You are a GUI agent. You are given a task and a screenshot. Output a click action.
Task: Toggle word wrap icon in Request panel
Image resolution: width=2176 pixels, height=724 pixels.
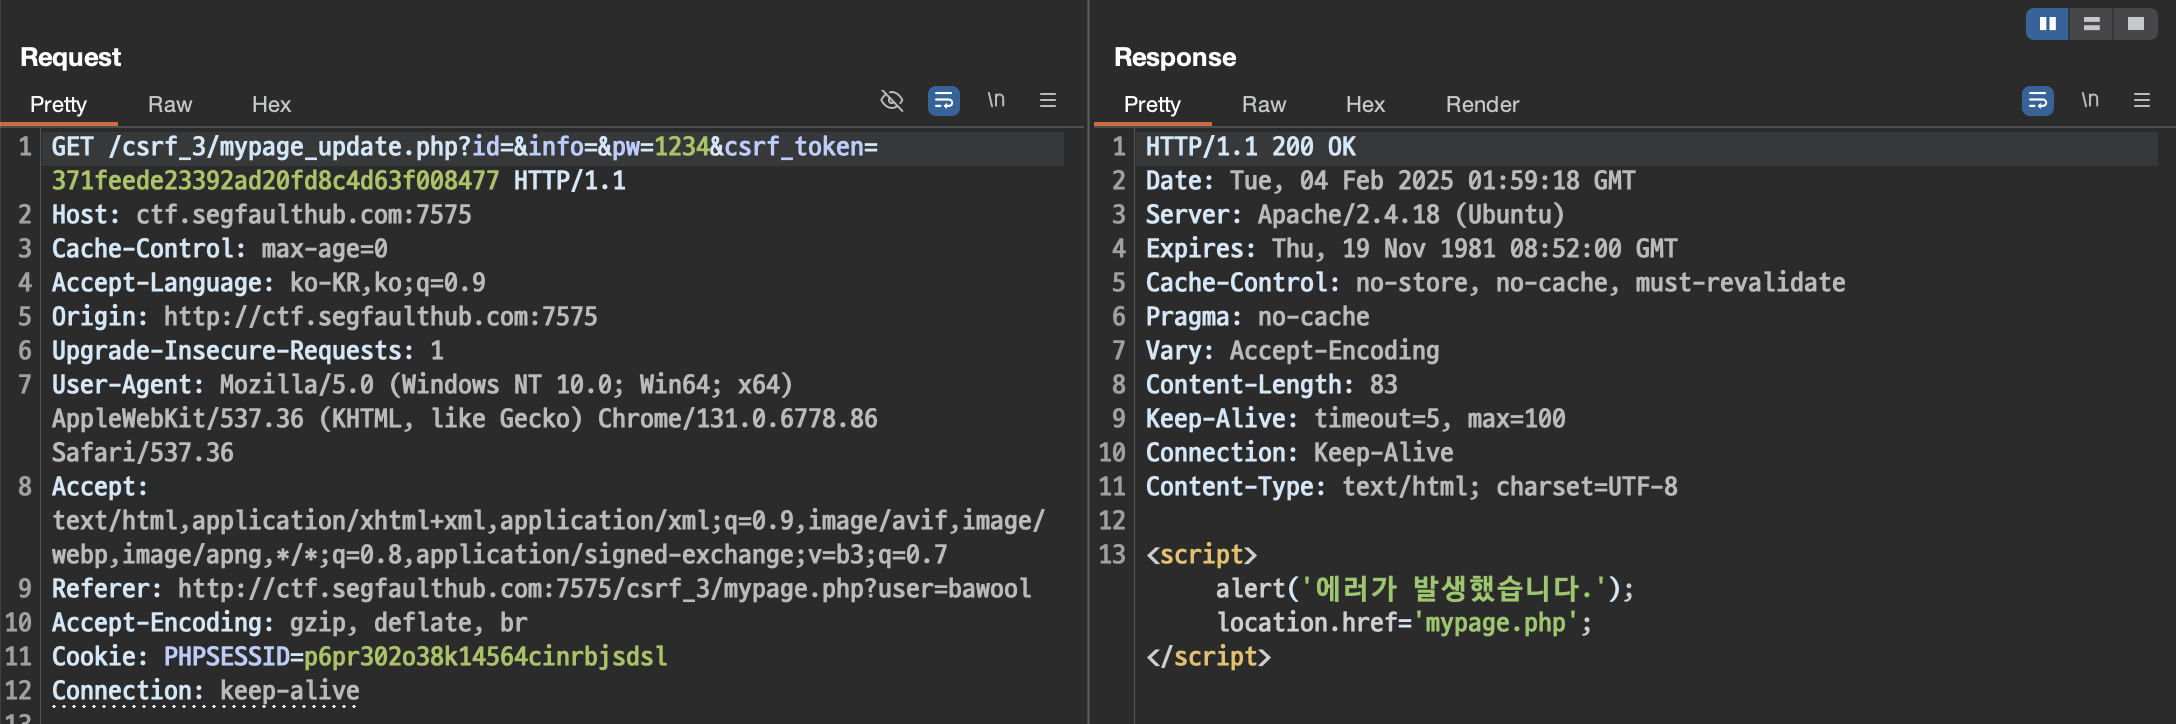click(x=943, y=101)
